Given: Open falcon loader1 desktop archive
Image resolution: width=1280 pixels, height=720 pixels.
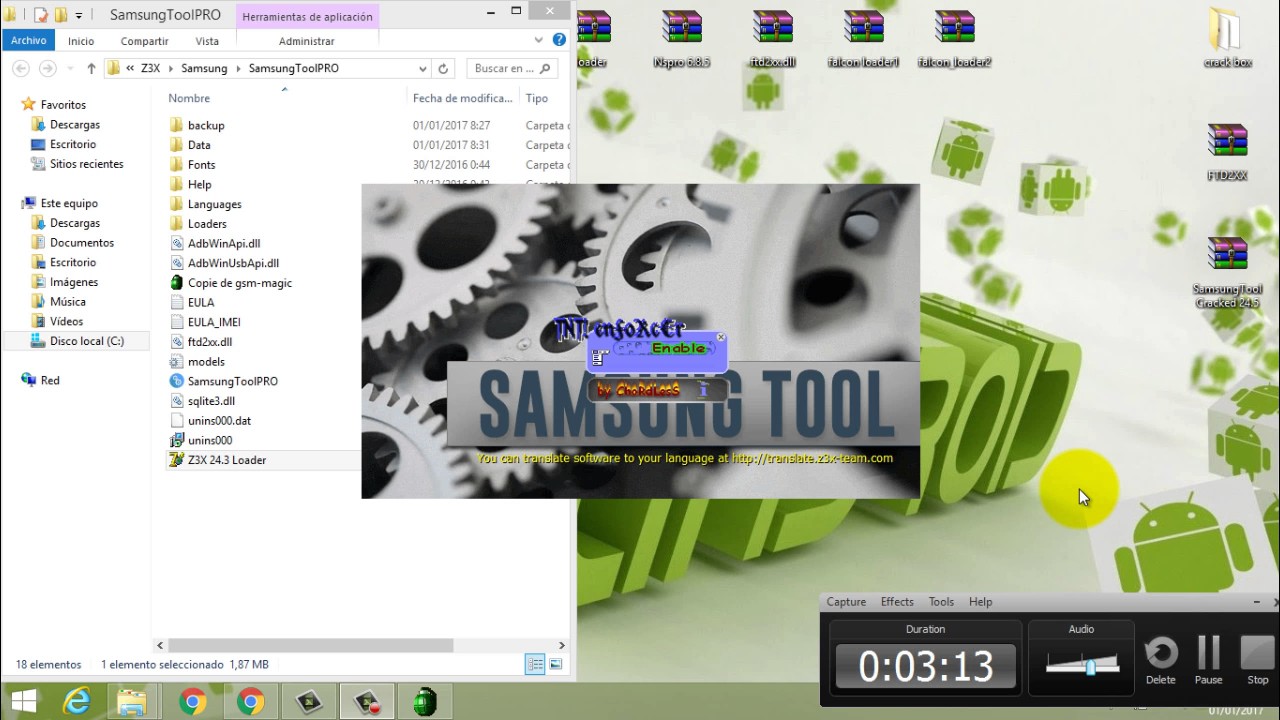Looking at the screenshot, I should pyautogui.click(x=863, y=40).
